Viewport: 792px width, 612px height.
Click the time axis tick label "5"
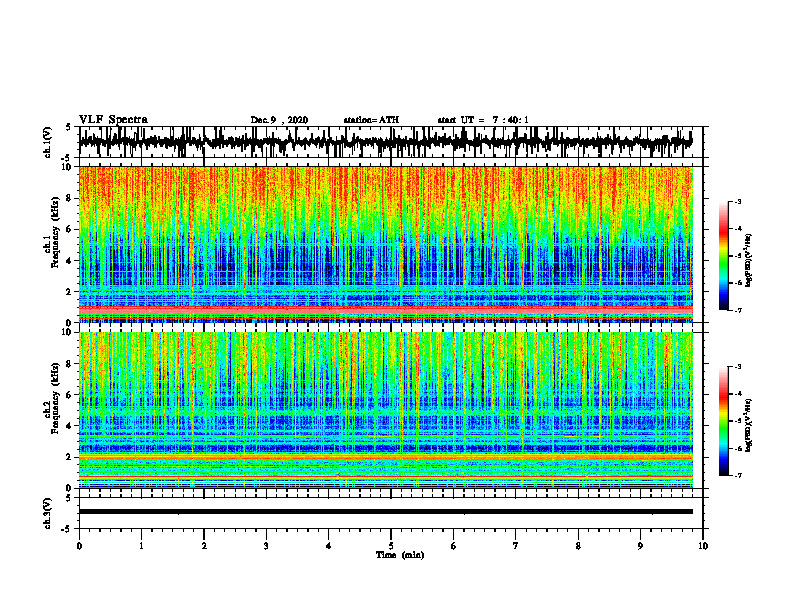[x=391, y=546]
